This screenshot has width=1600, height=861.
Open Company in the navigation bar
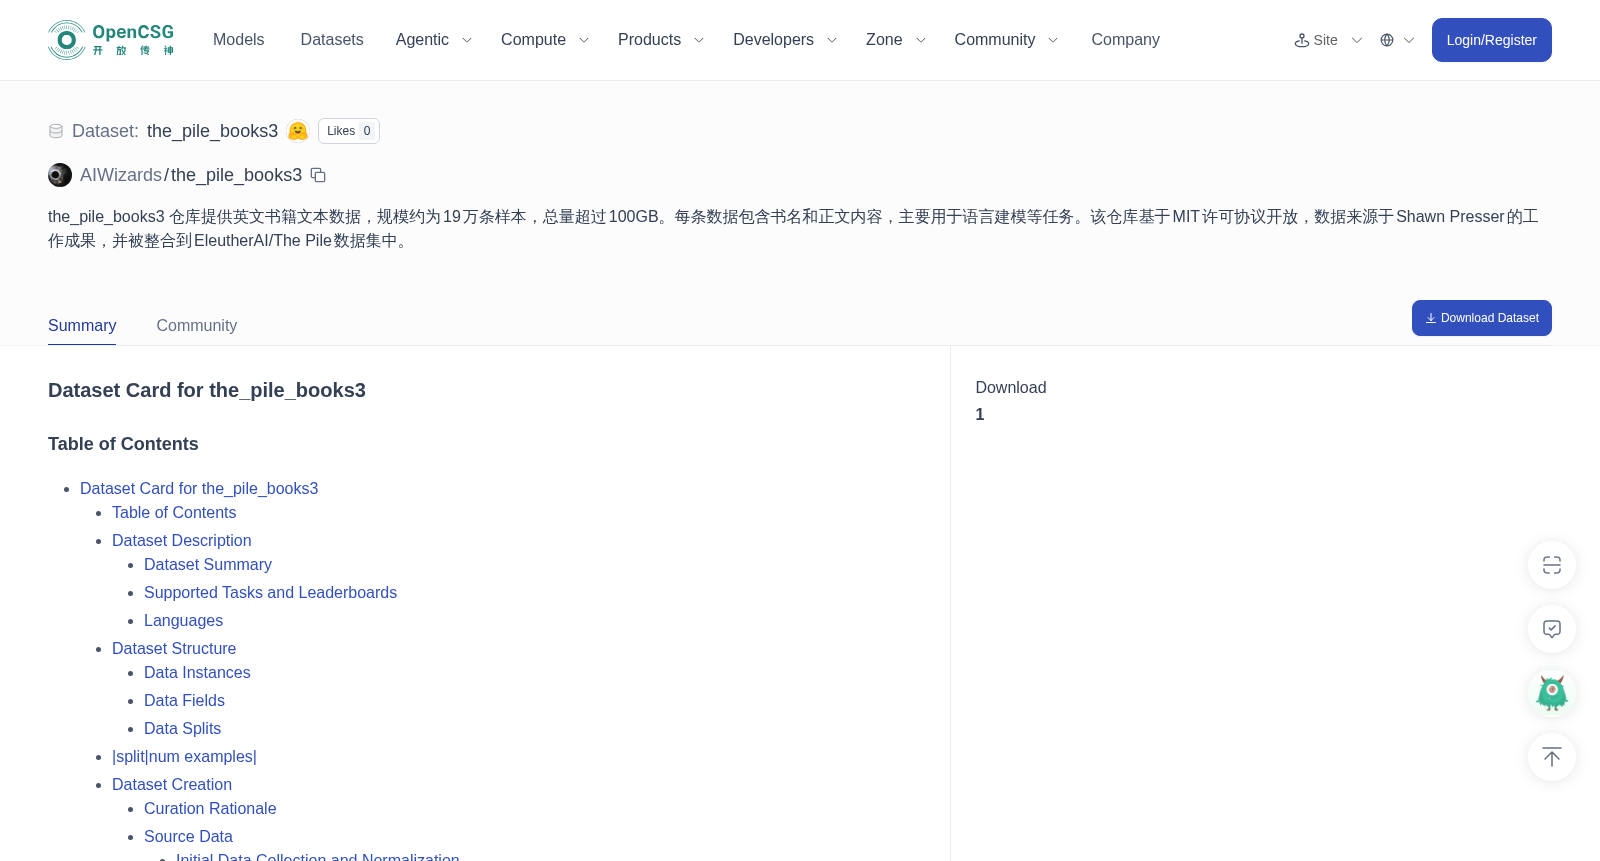coord(1125,40)
